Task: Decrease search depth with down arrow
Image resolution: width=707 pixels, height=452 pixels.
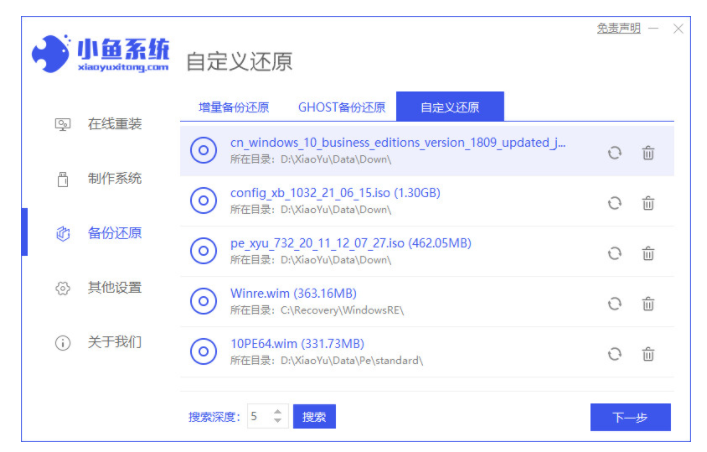Action: click(278, 421)
